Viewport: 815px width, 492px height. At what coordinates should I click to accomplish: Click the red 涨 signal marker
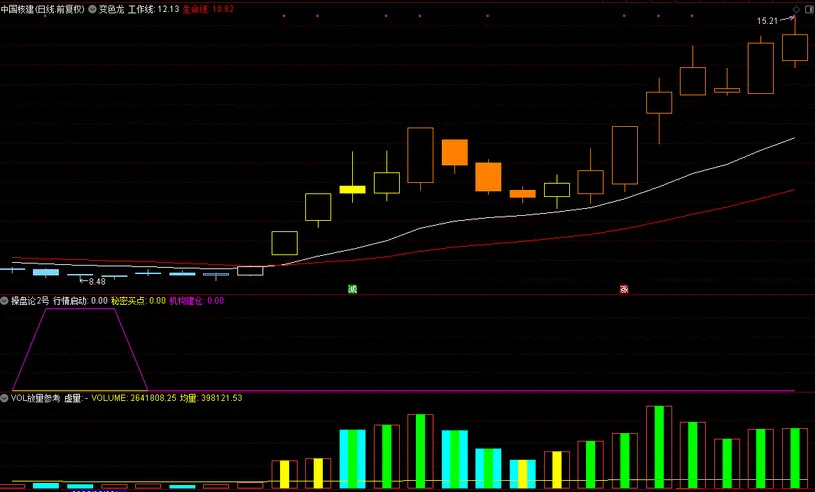tap(624, 289)
